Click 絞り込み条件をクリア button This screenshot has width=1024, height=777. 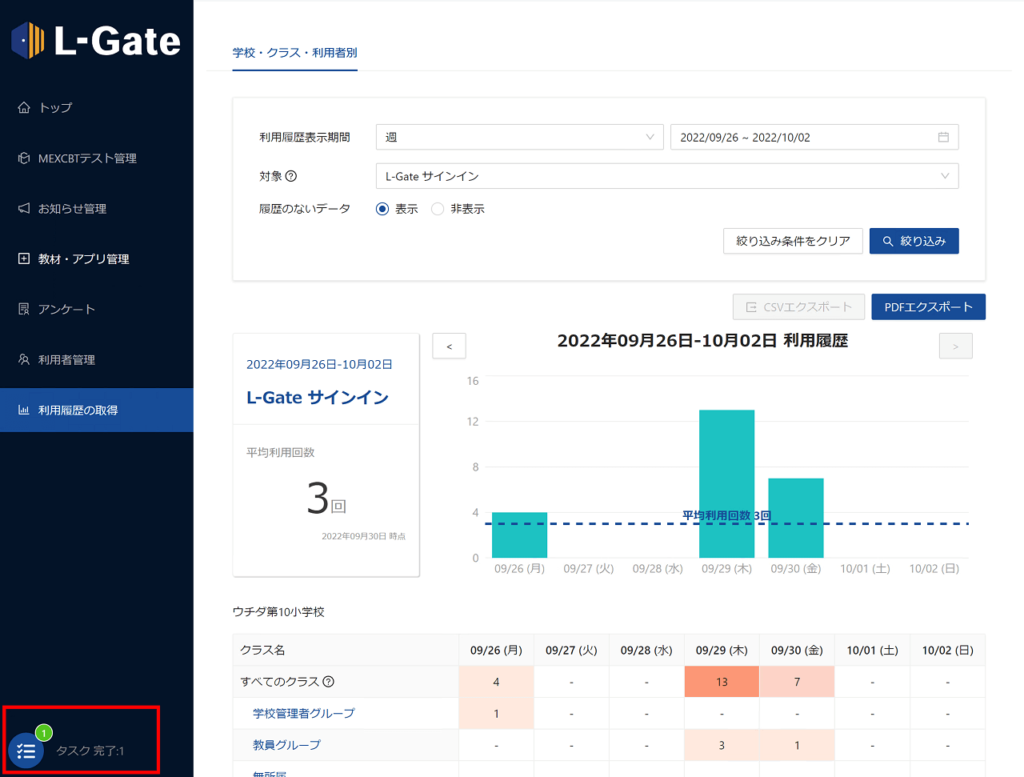click(793, 241)
